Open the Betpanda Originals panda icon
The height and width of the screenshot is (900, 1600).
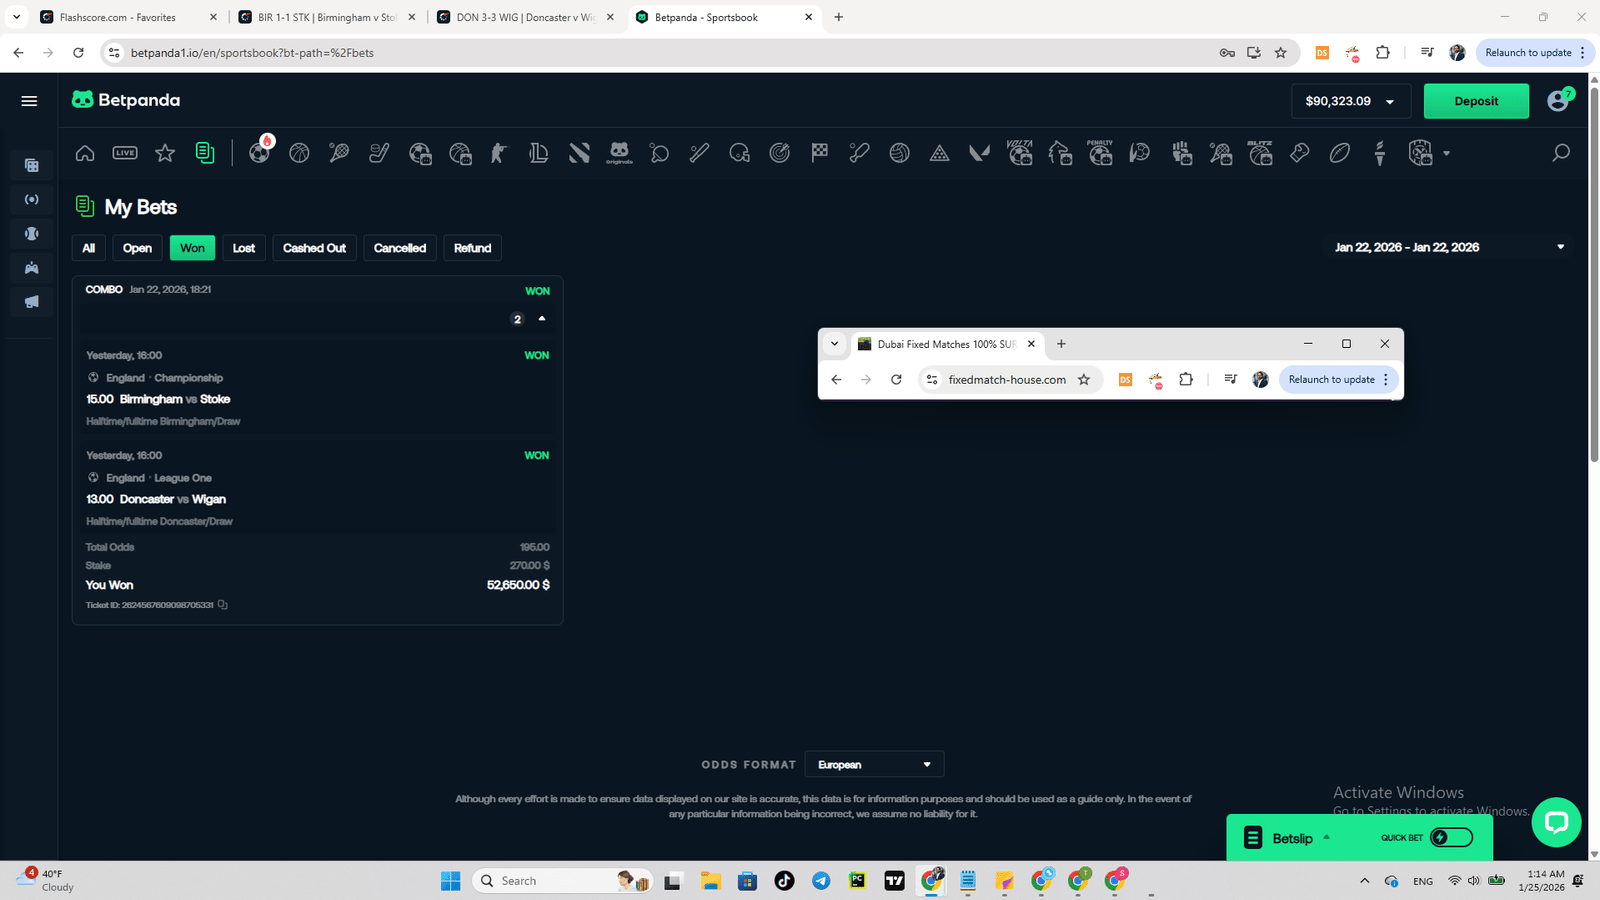(619, 153)
